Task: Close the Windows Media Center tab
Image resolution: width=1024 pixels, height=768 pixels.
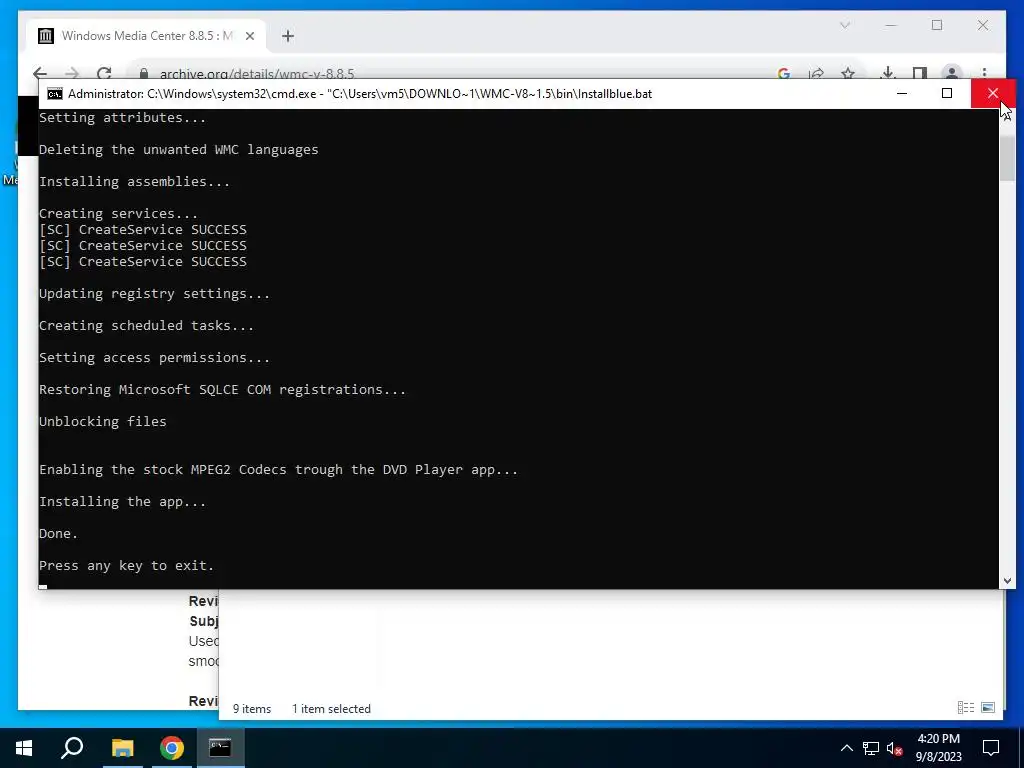Action: click(x=249, y=36)
